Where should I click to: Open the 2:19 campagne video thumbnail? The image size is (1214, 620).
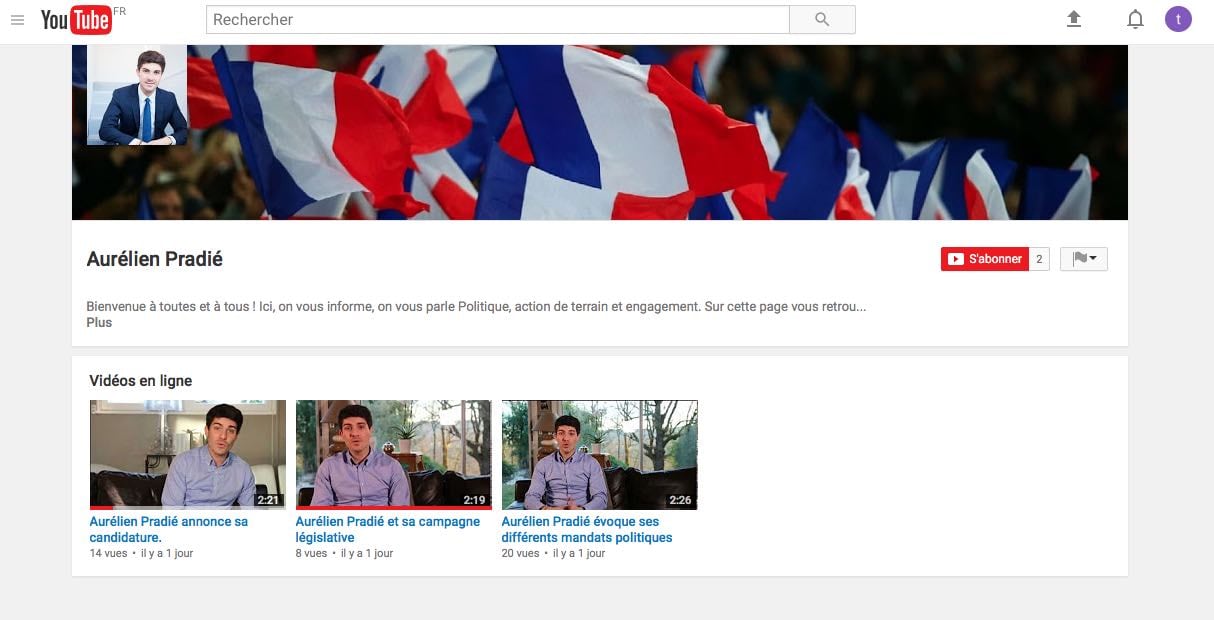click(393, 455)
